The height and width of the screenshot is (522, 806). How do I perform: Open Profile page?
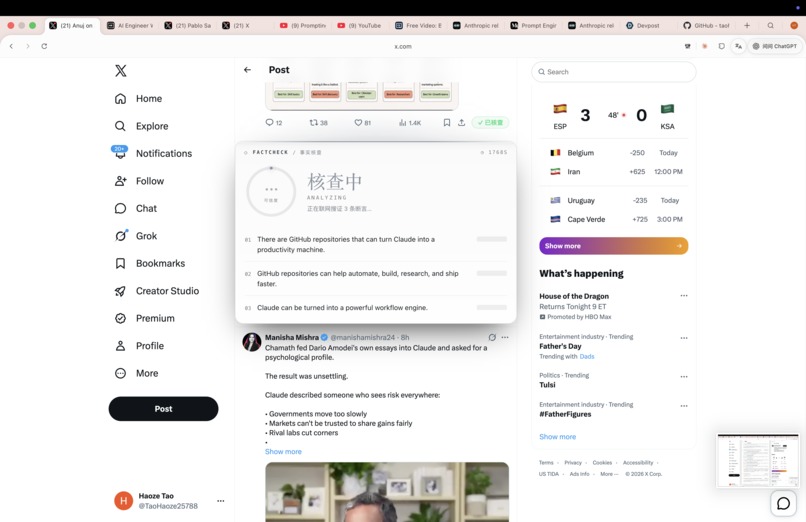139,346
